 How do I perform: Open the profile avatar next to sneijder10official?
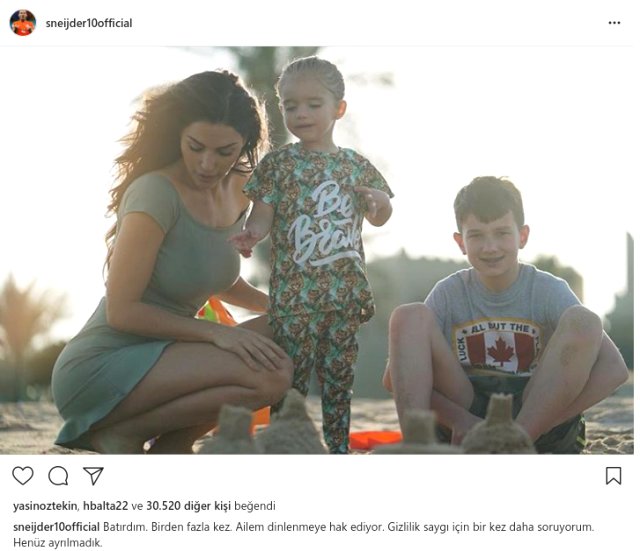click(23, 23)
